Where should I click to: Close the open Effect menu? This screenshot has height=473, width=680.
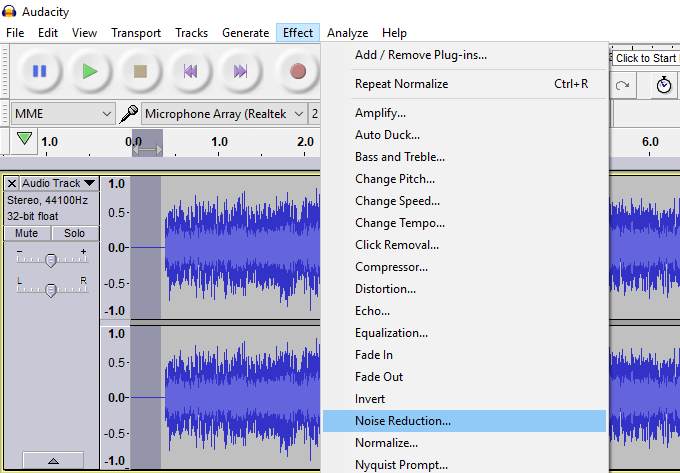(298, 33)
